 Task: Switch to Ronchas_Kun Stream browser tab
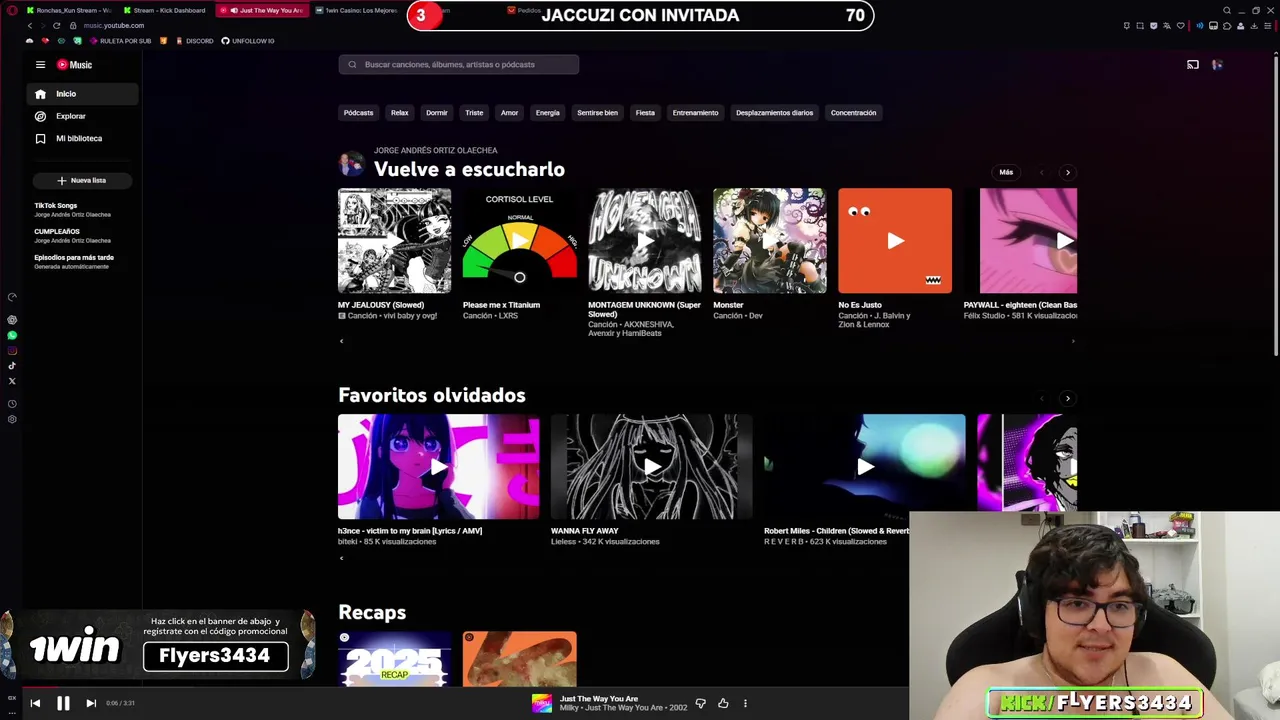68,10
